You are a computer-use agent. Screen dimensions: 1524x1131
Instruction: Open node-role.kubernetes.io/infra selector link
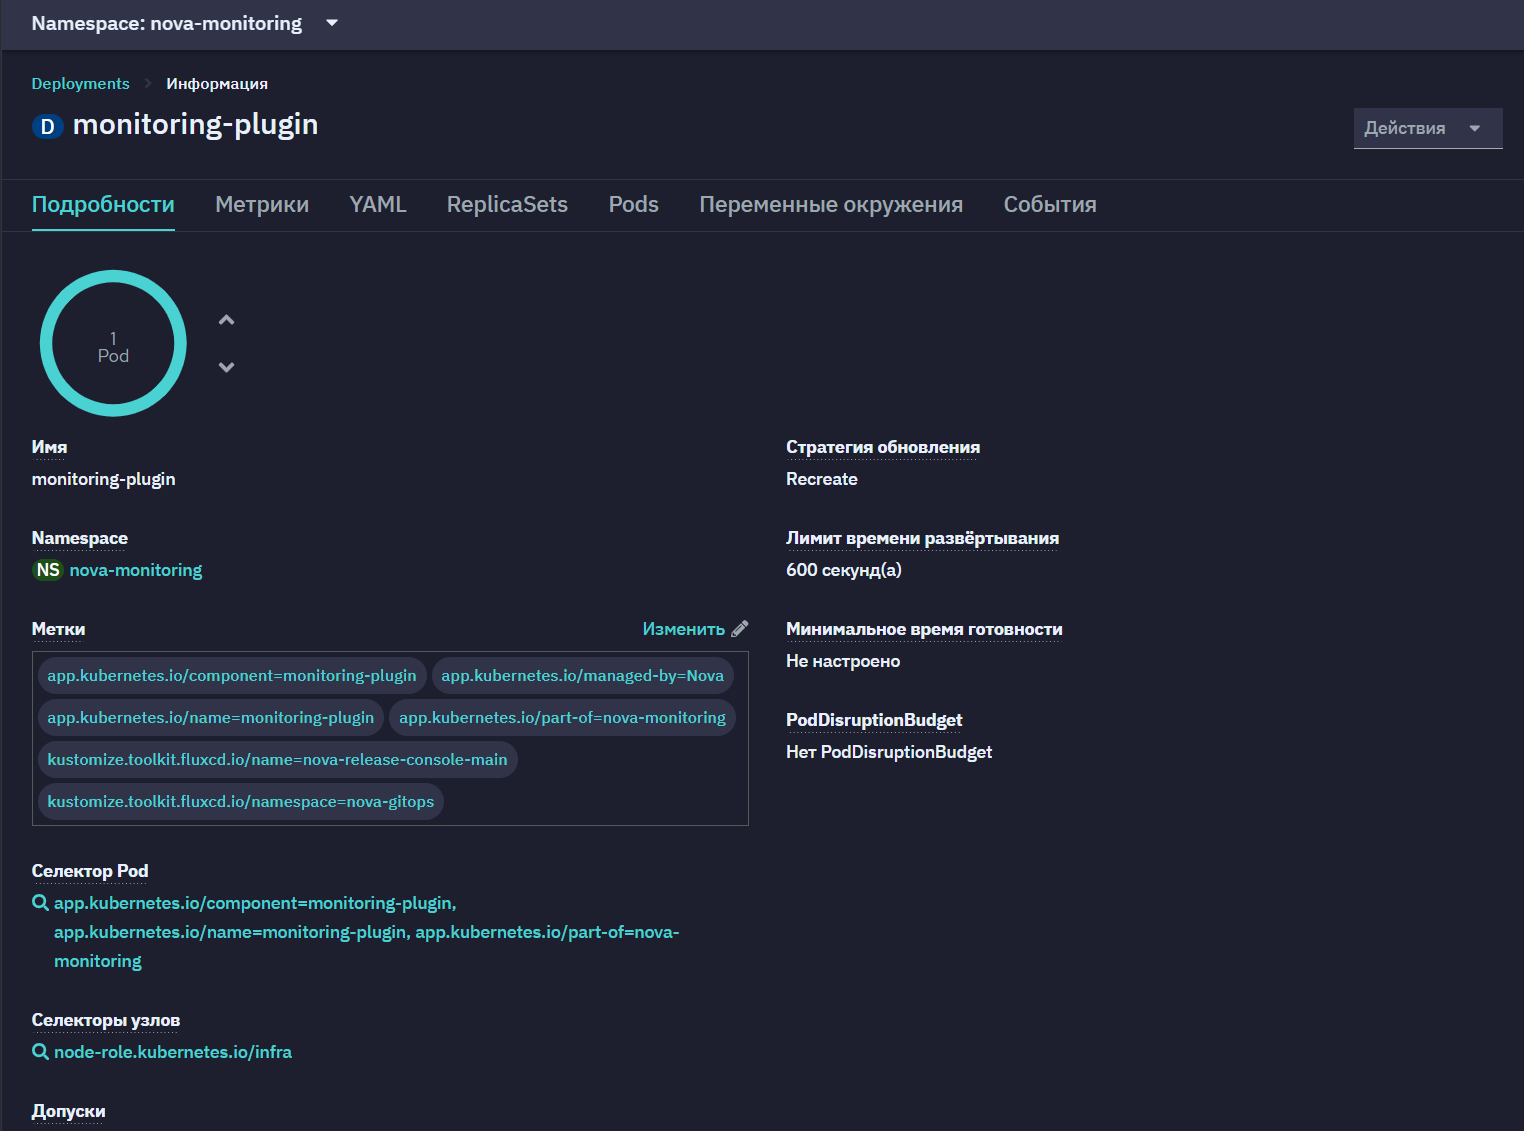(173, 1052)
